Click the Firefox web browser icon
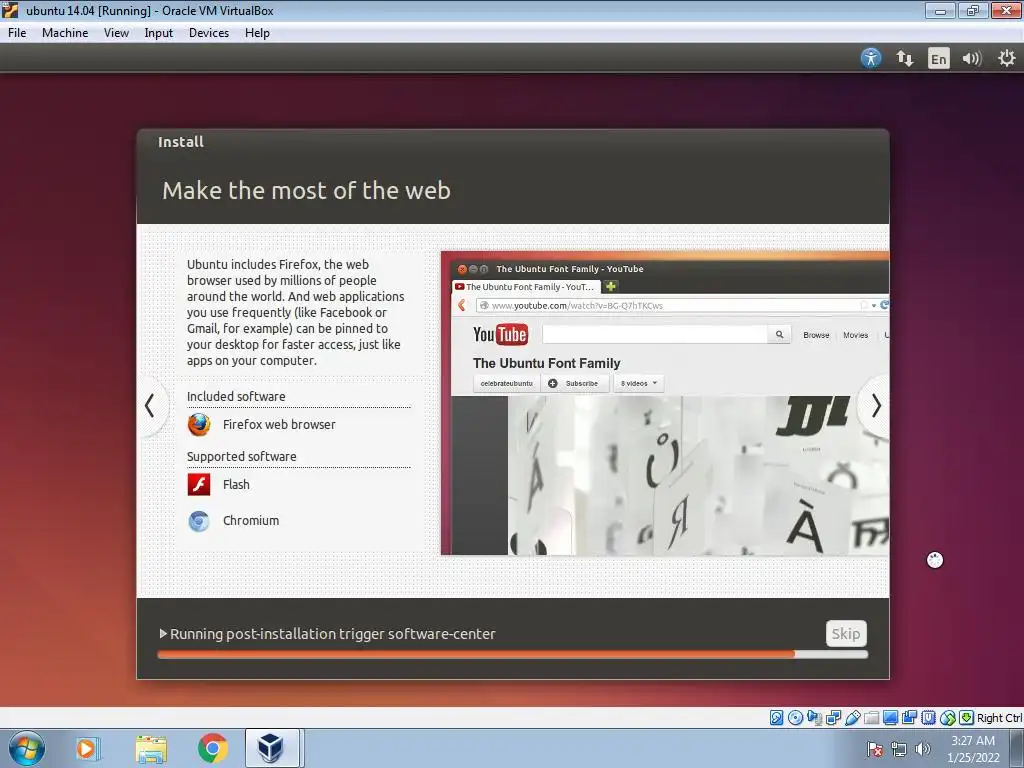The image size is (1024, 768). coord(199,424)
